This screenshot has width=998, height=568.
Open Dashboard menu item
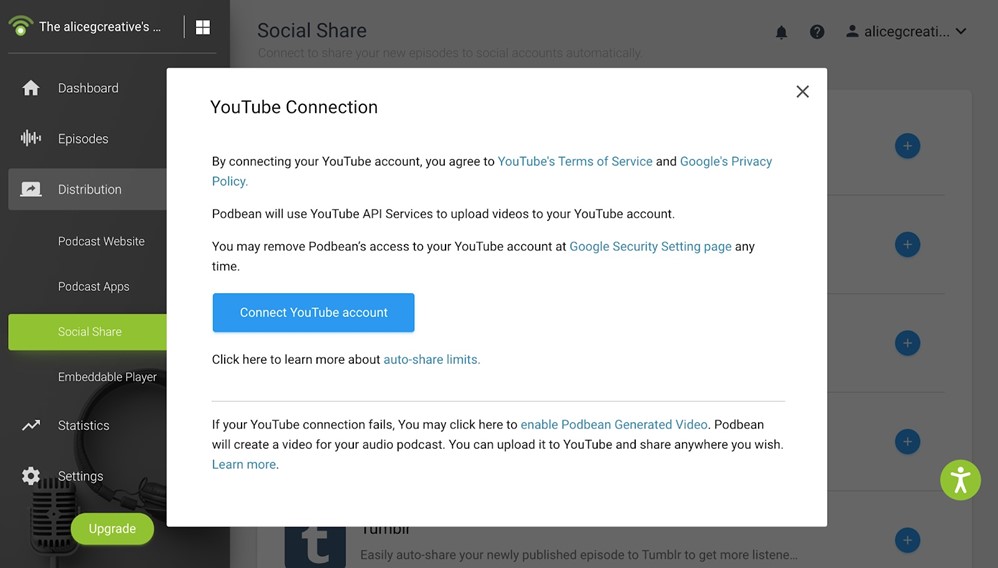coord(88,88)
